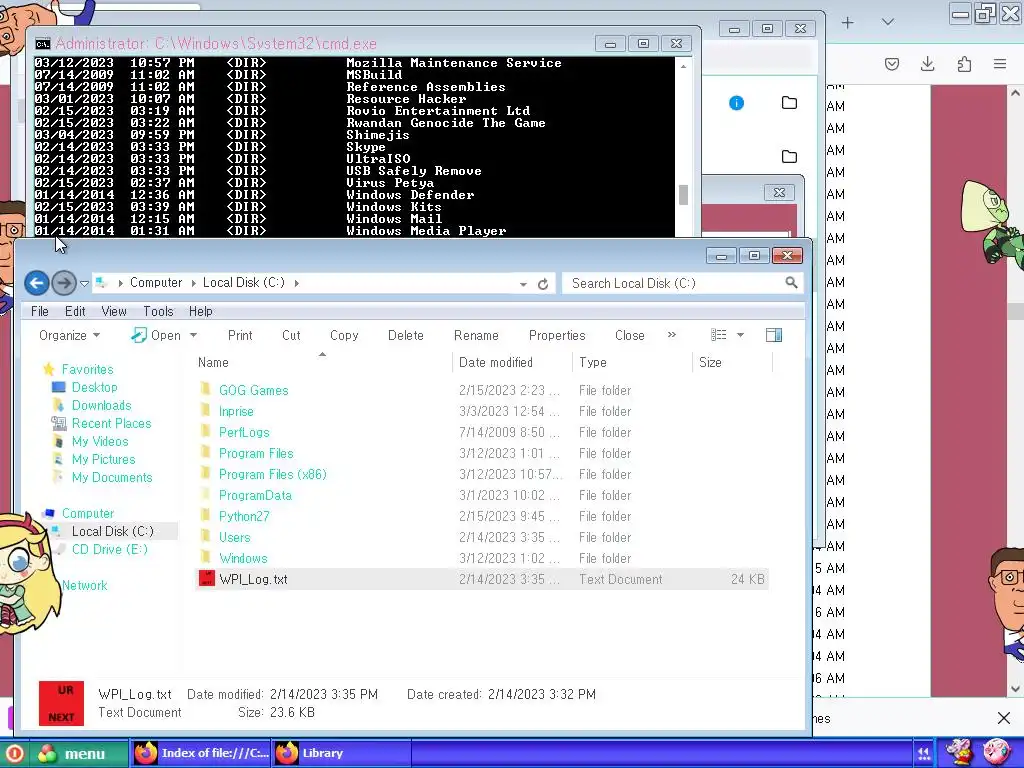
Task: Select the WPI_Log.txt file
Action: pos(482,579)
